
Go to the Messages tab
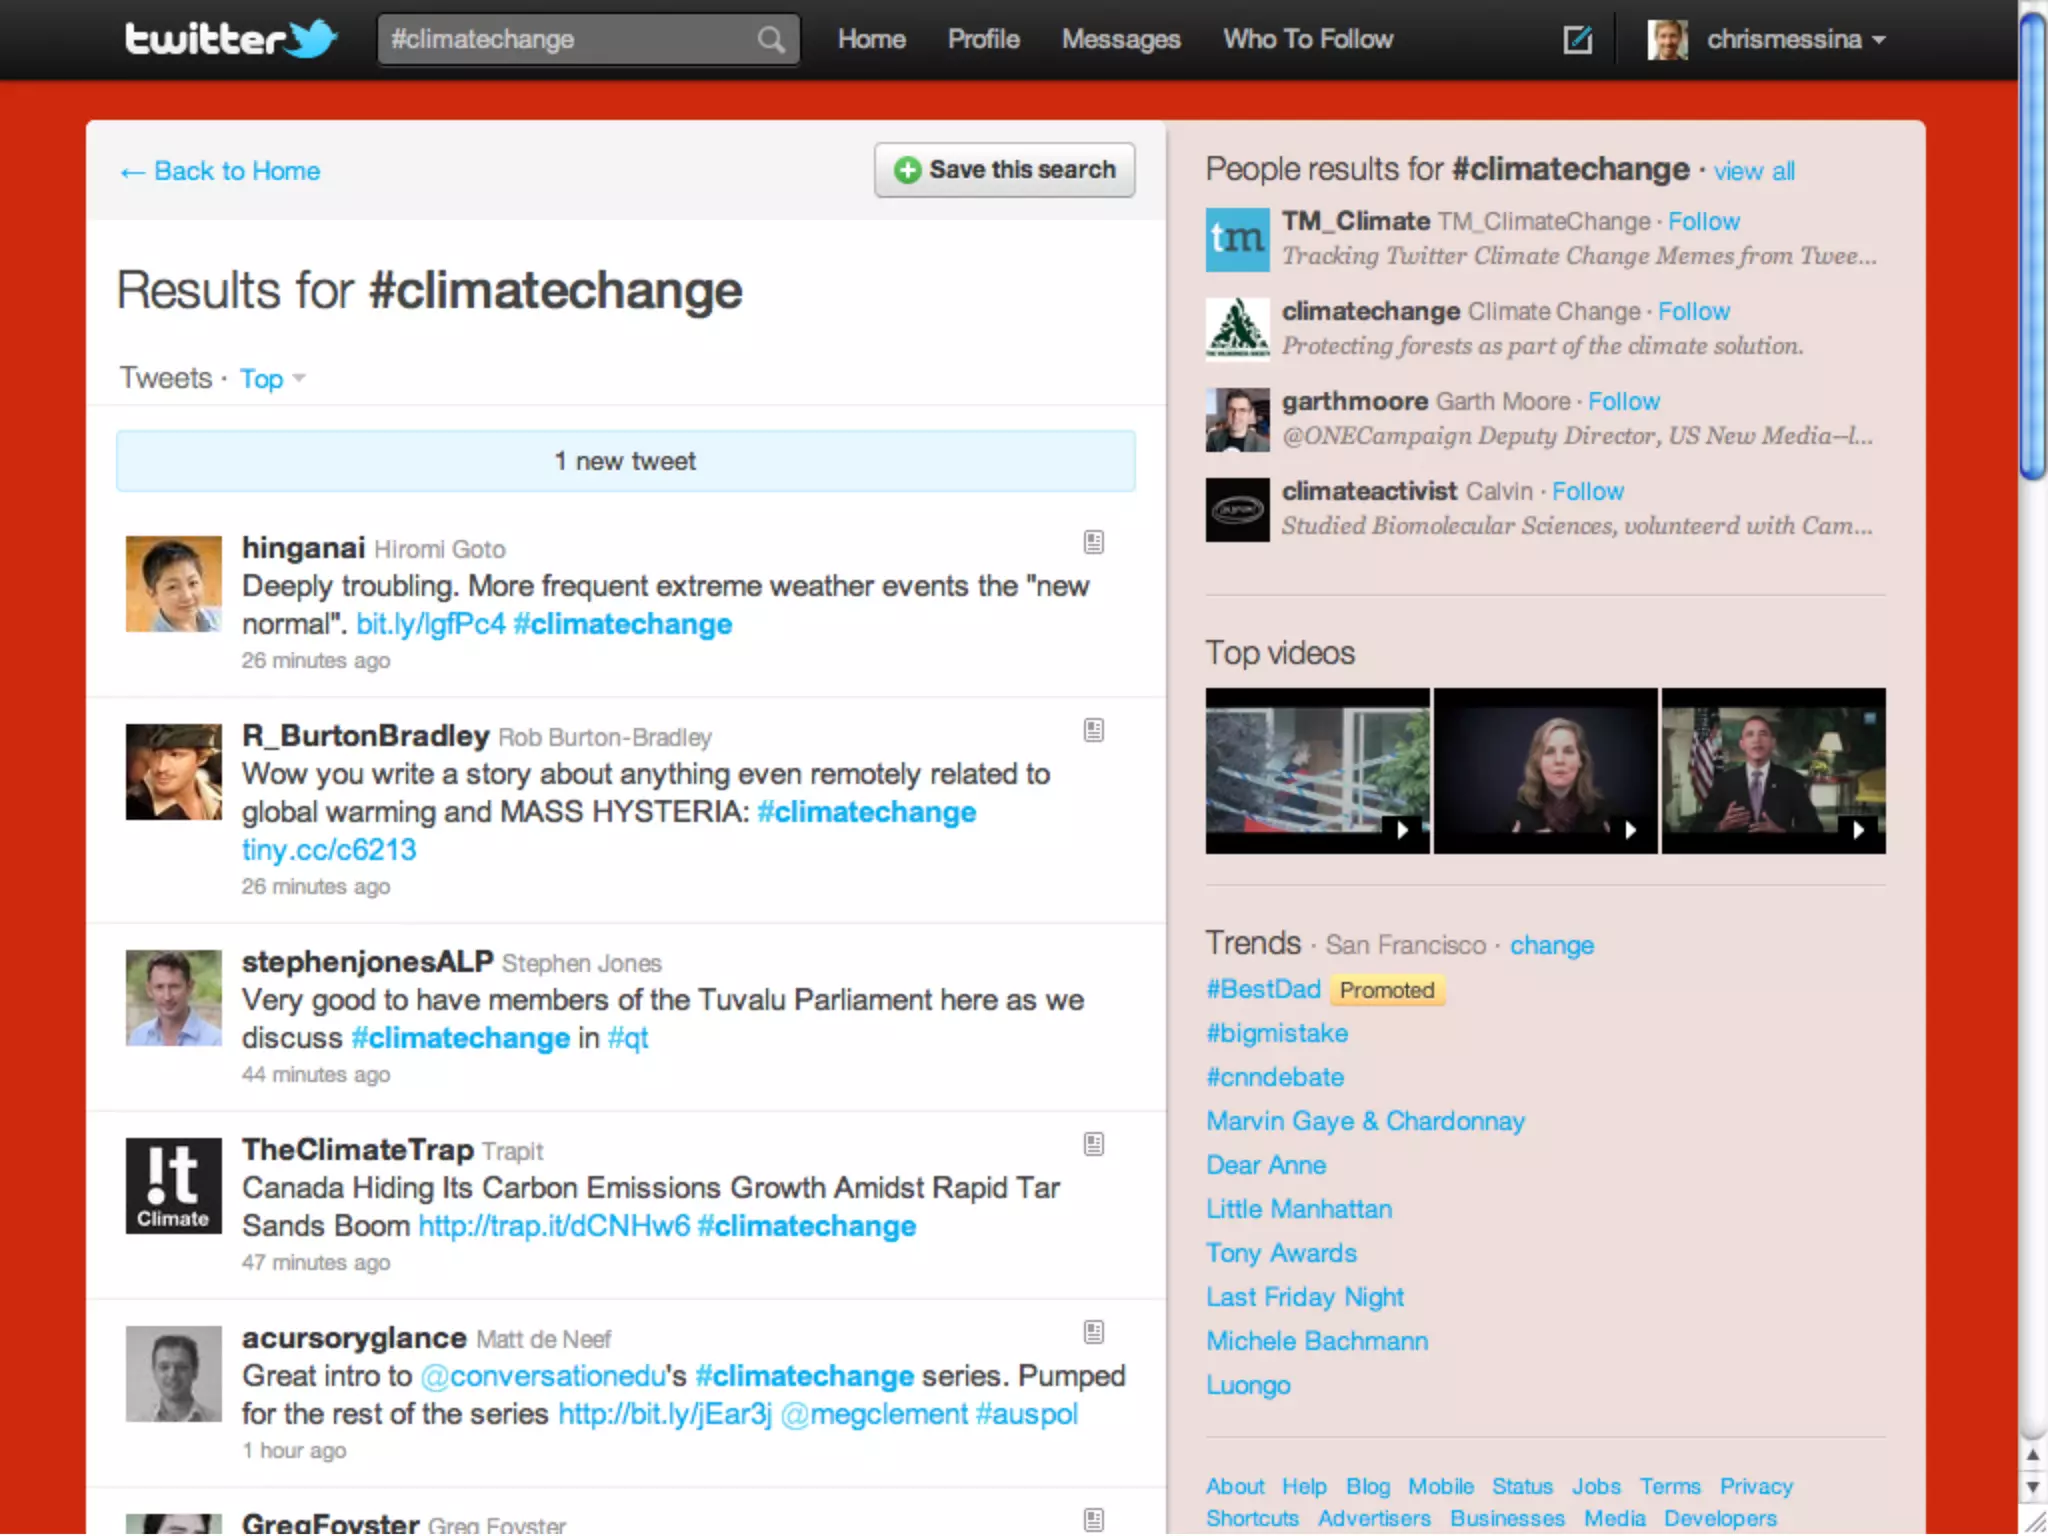[1121, 40]
